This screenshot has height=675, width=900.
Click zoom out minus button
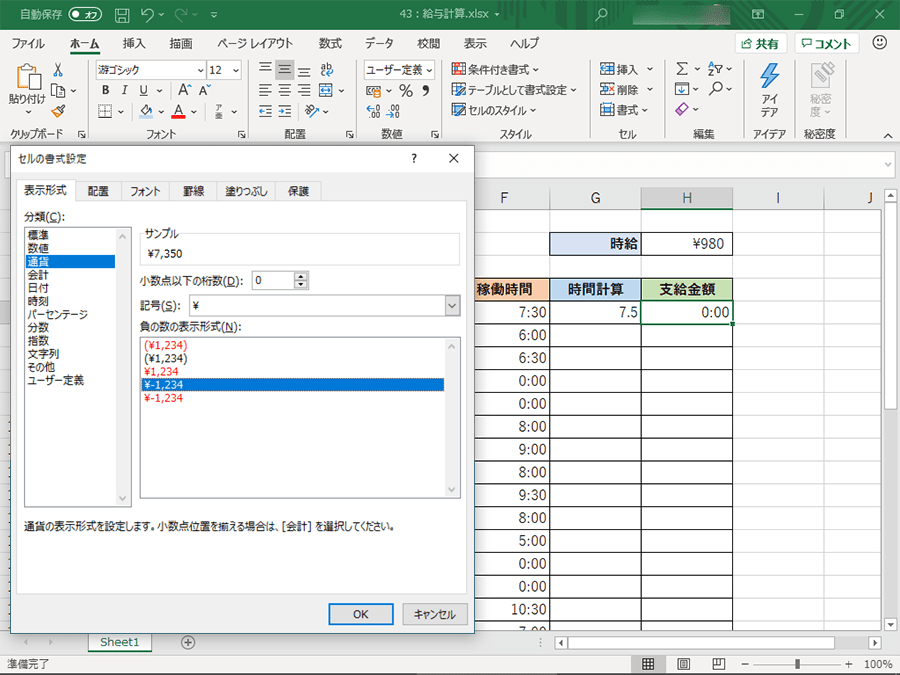coord(744,664)
